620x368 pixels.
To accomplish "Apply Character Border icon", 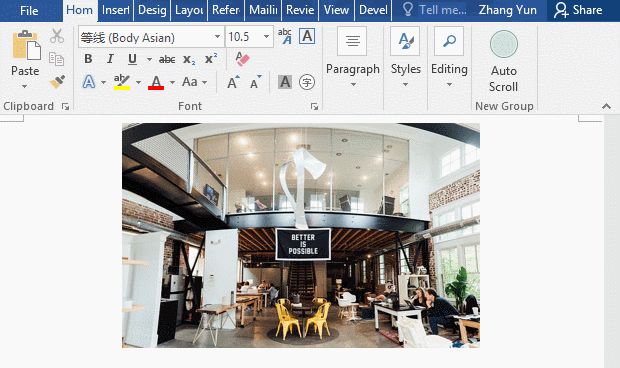I will (307, 36).
